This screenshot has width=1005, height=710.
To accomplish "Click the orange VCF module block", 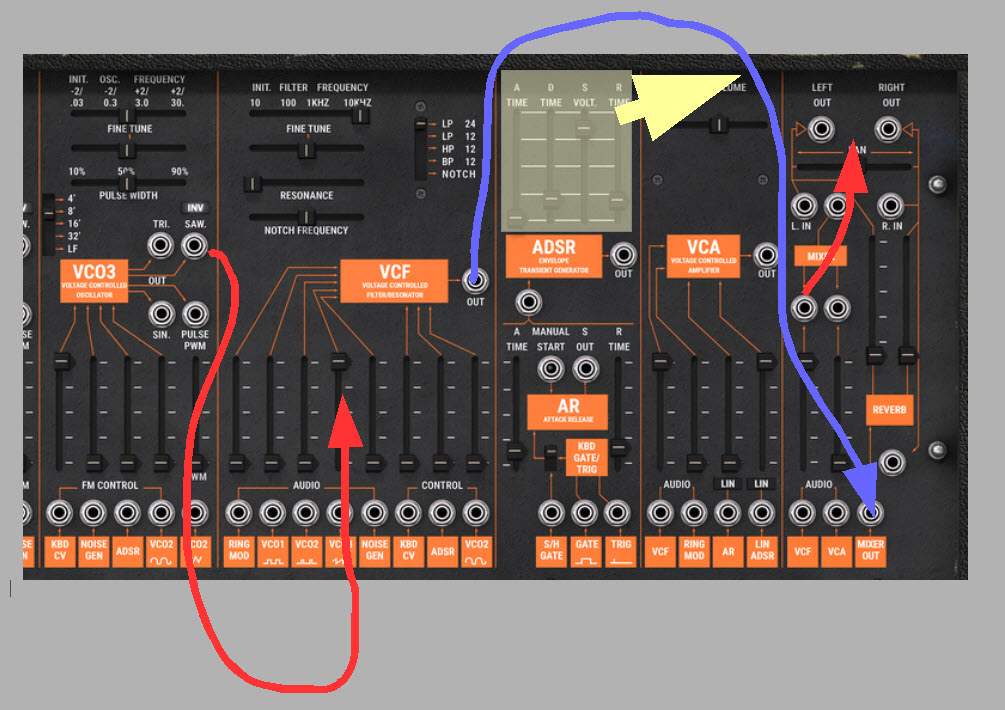I will coord(394,281).
